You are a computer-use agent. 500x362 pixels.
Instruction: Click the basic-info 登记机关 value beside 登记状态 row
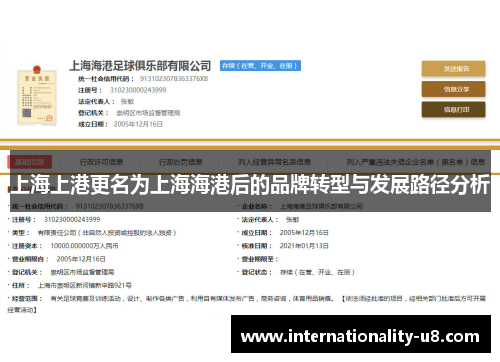click(x=82, y=272)
